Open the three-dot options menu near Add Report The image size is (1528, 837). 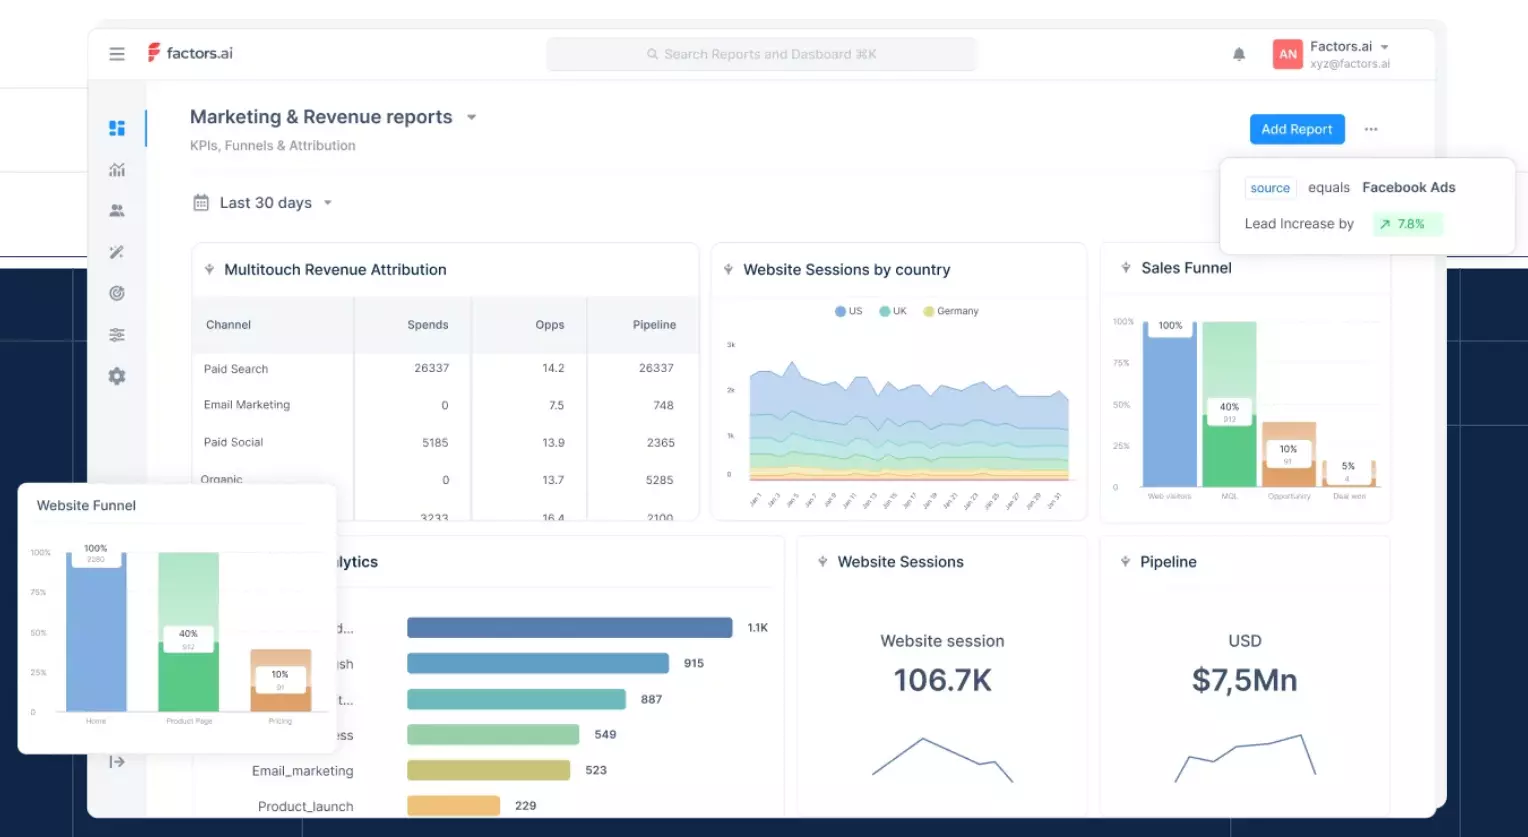click(x=1371, y=129)
